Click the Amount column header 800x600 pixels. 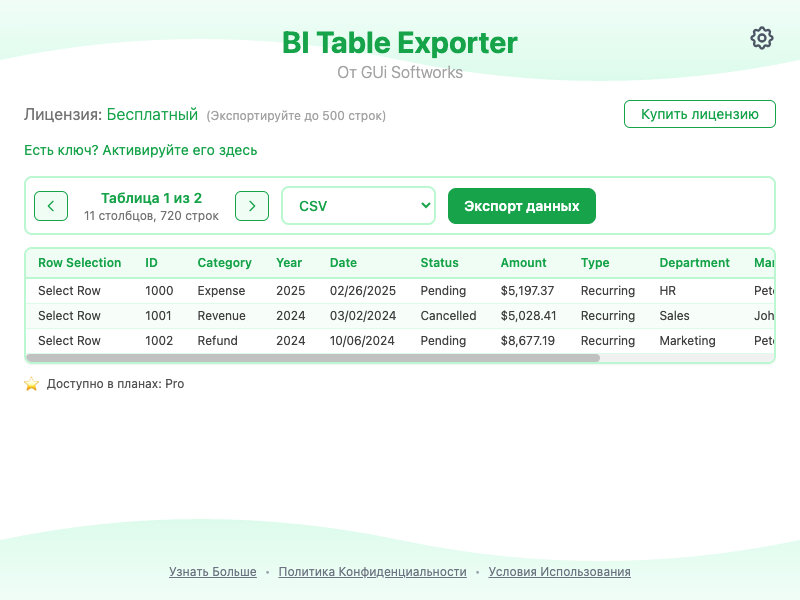[523, 263]
